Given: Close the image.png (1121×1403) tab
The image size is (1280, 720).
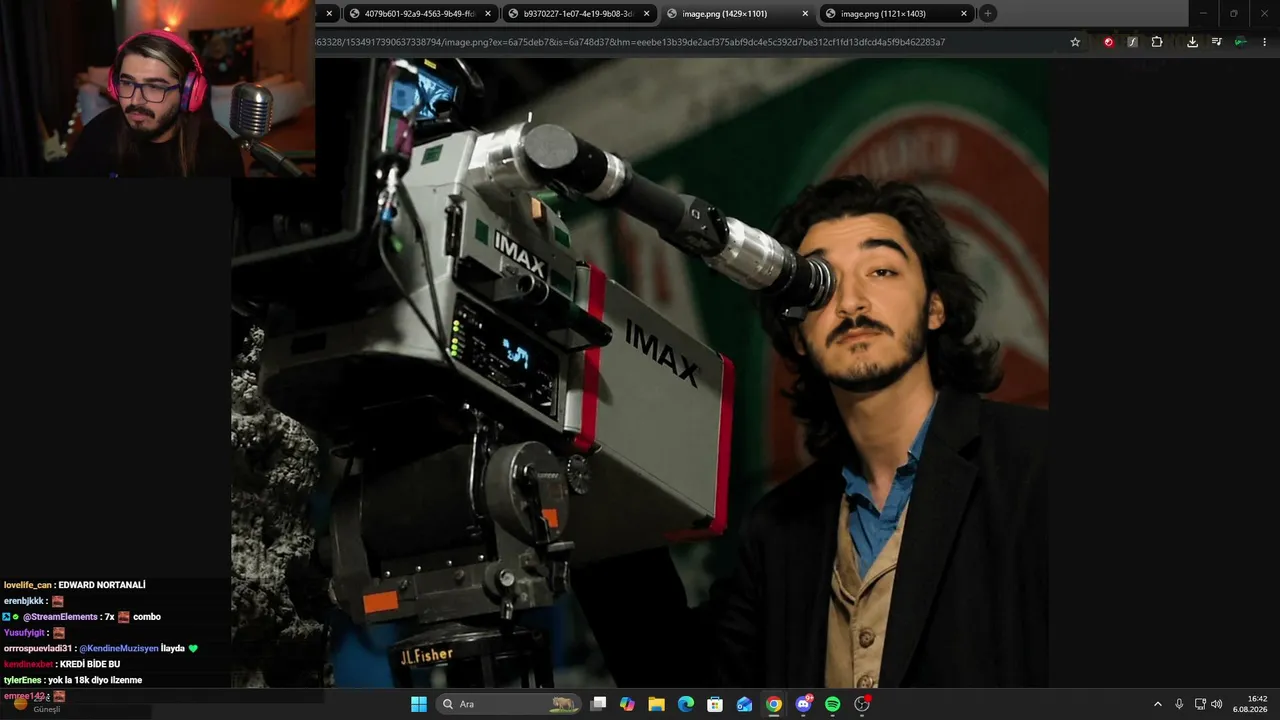Looking at the screenshot, I should [964, 14].
